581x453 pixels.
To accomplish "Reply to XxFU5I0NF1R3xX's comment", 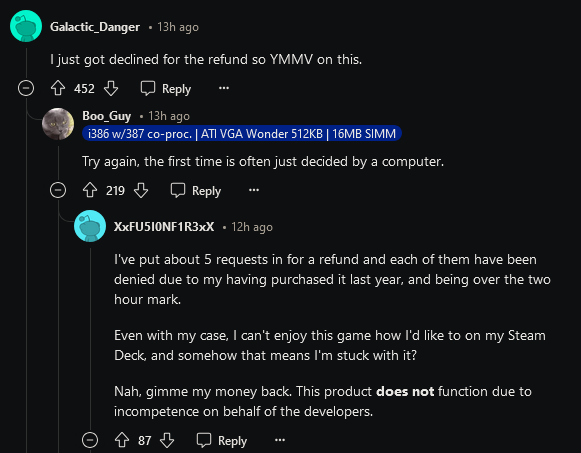I will [x=222, y=440].
